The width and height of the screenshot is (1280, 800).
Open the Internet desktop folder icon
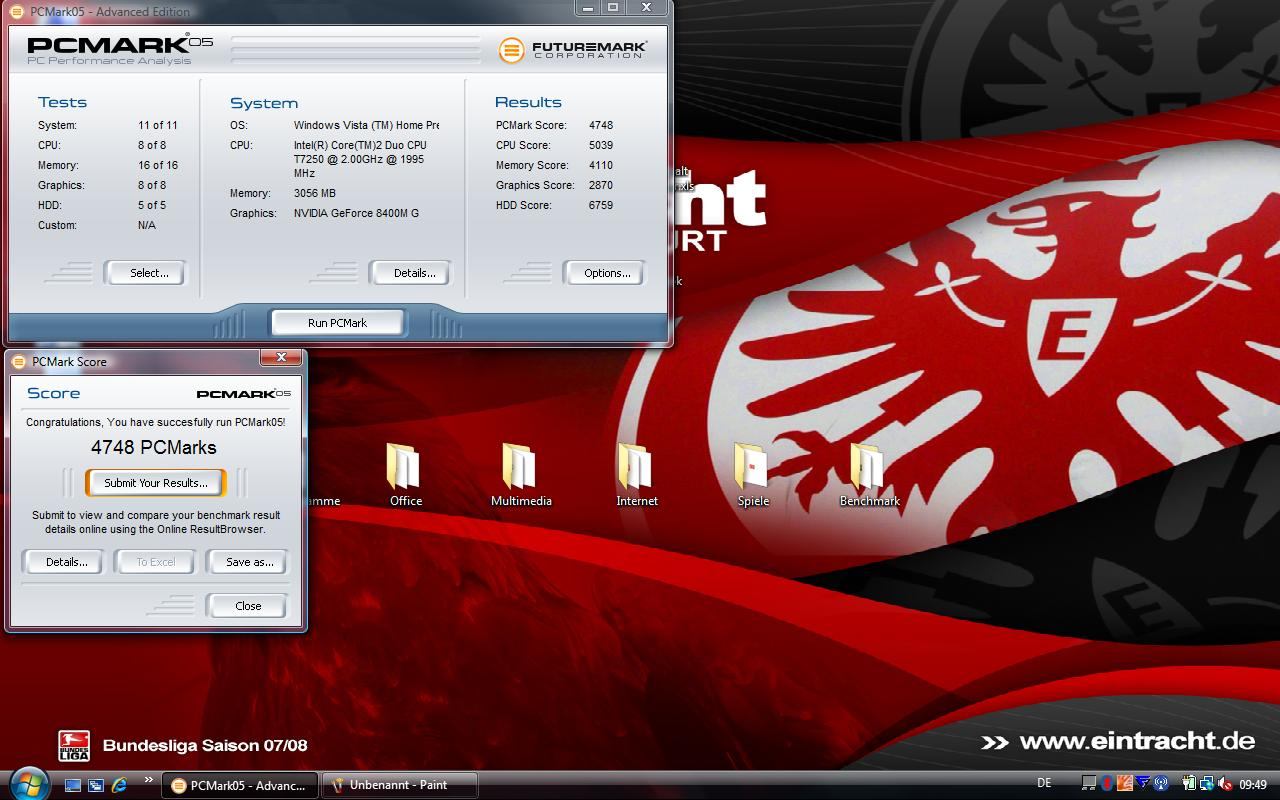pyautogui.click(x=637, y=474)
